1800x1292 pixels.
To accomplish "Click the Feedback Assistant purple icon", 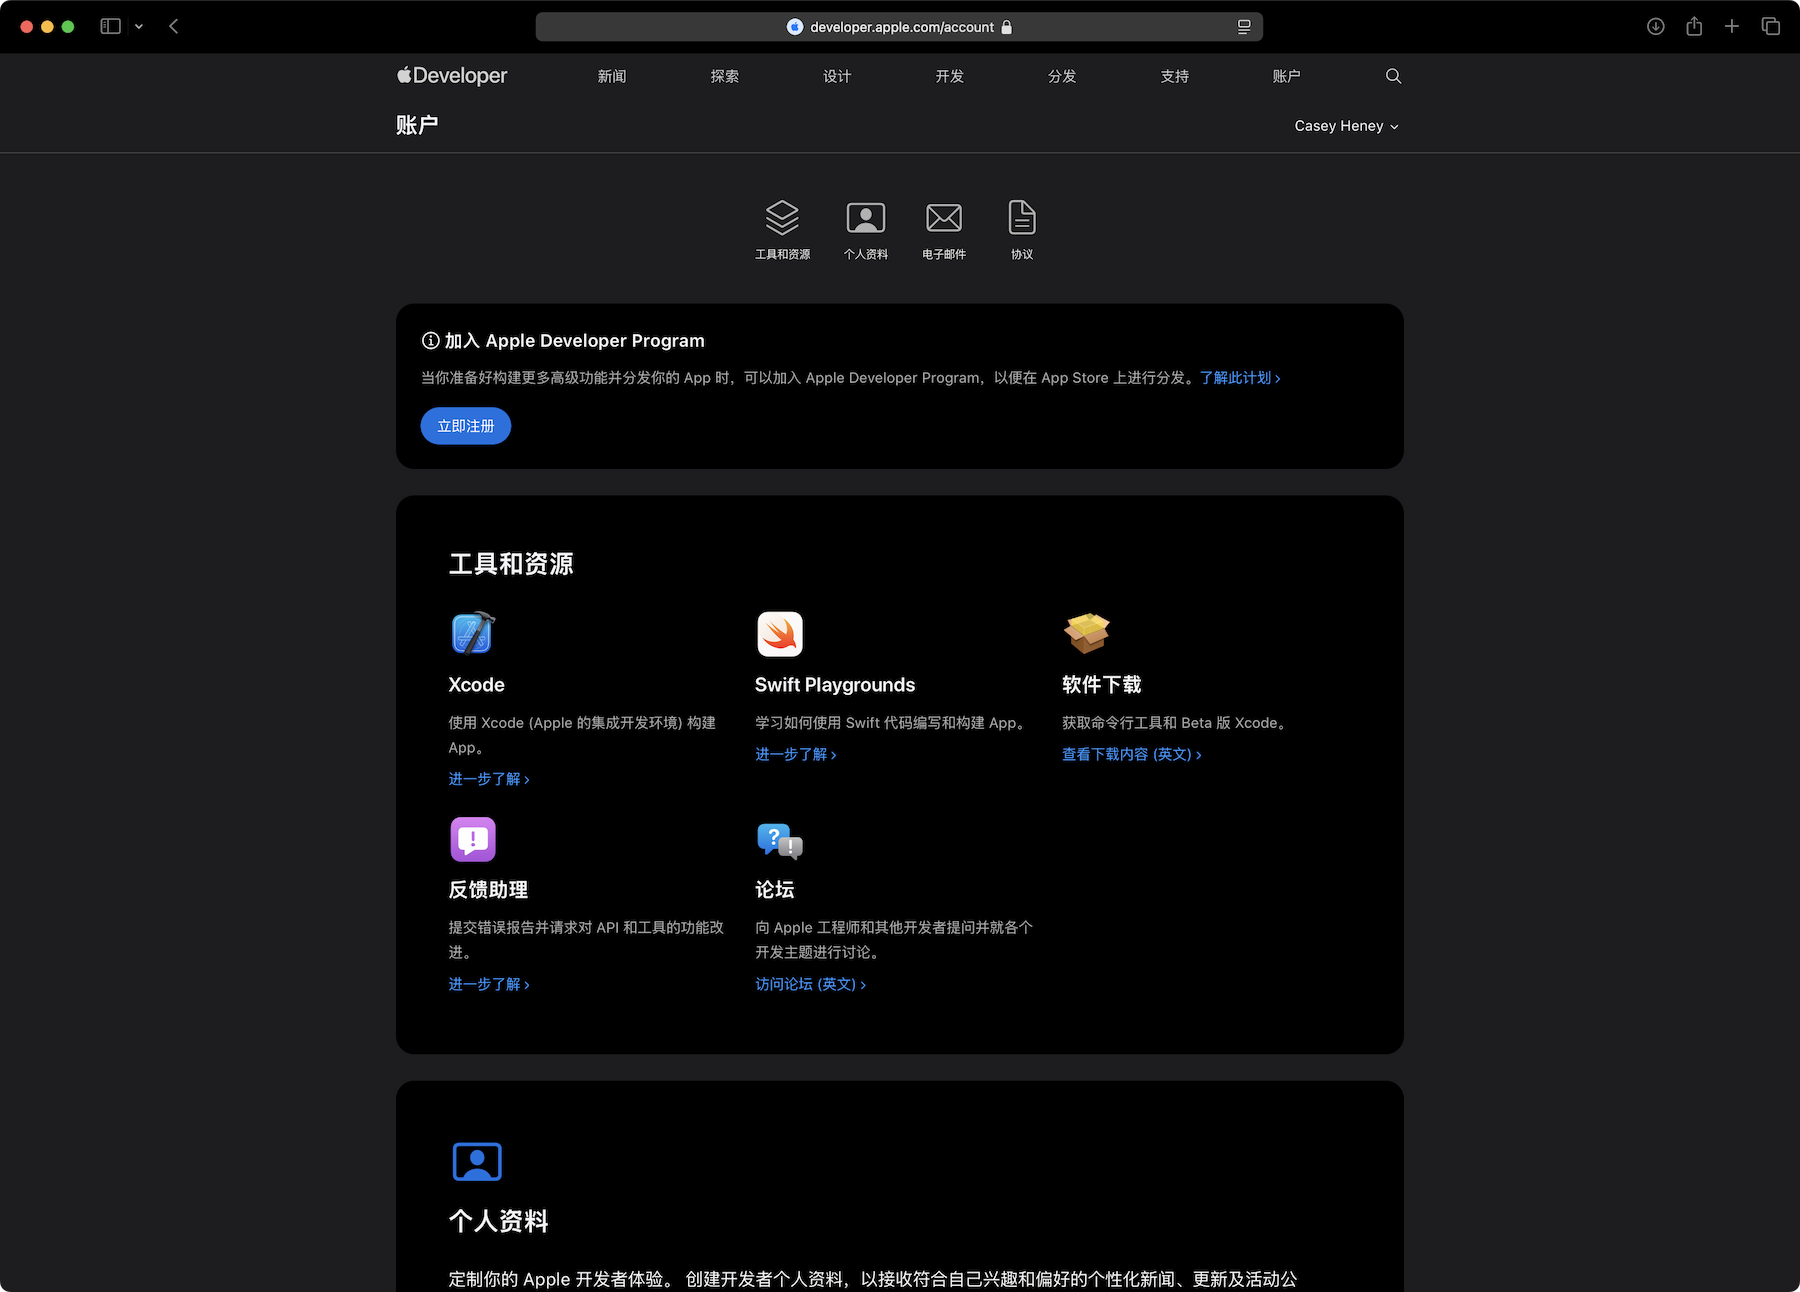I will tap(473, 839).
